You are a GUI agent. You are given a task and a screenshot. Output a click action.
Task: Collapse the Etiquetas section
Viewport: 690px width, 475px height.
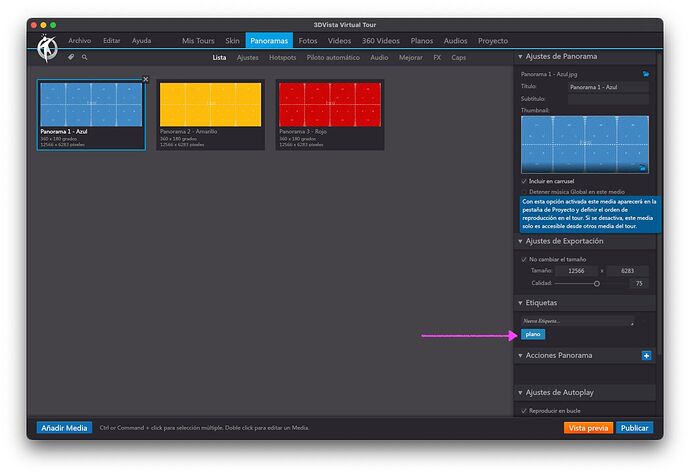[x=520, y=303]
